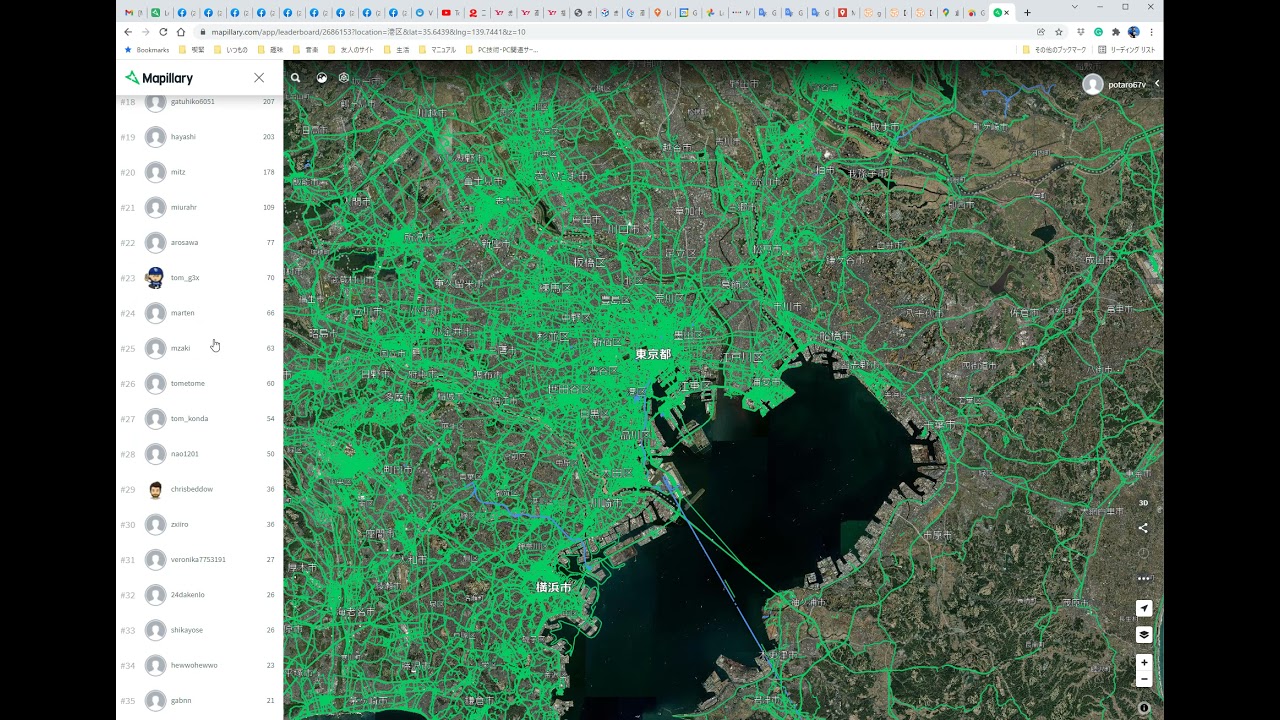Go forward in browser history
Viewport: 1280px width, 720px height.
[x=145, y=32]
